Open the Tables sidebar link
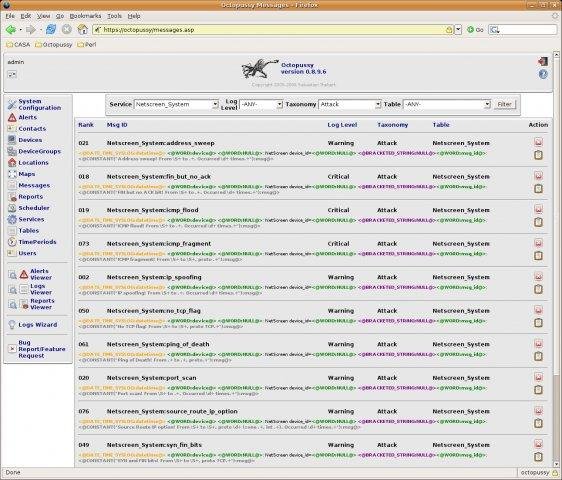The width and height of the screenshot is (562, 480). tap(28, 231)
